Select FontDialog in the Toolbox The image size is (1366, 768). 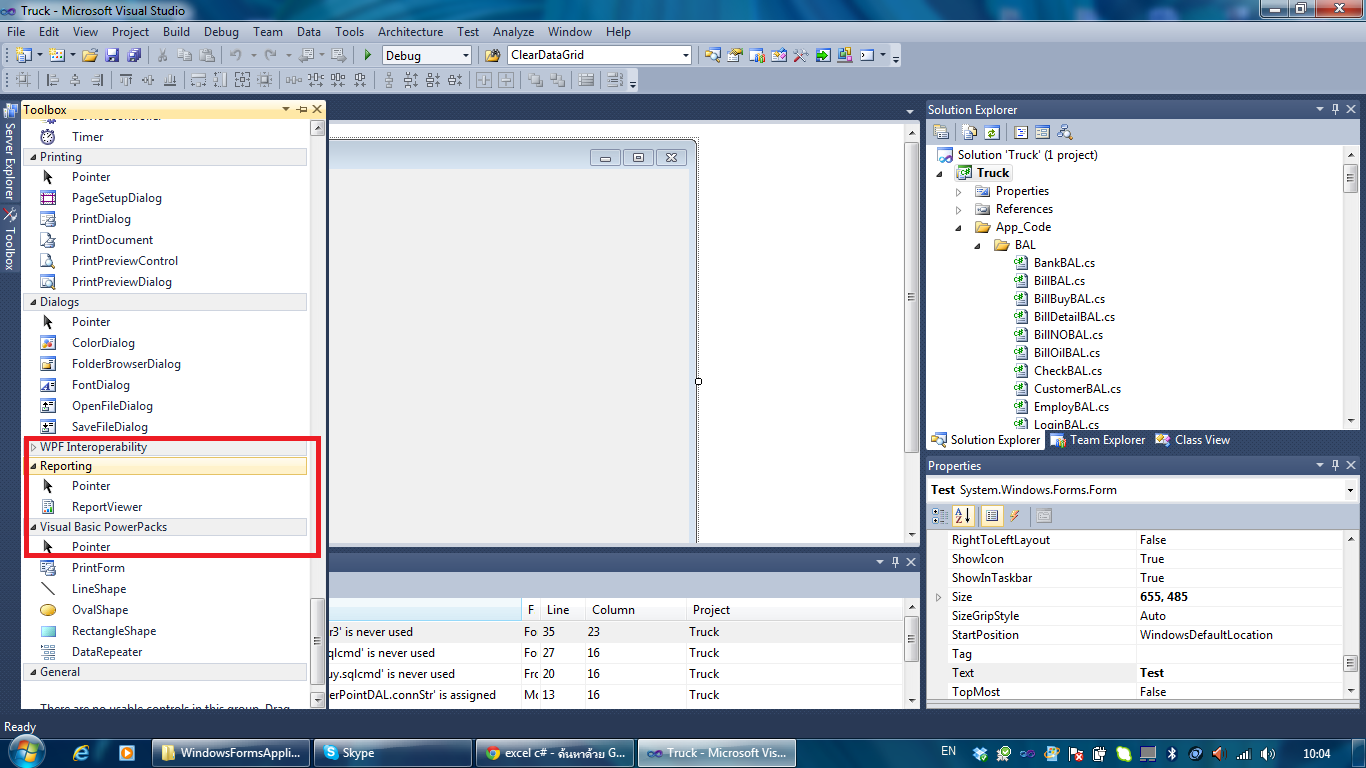click(101, 385)
